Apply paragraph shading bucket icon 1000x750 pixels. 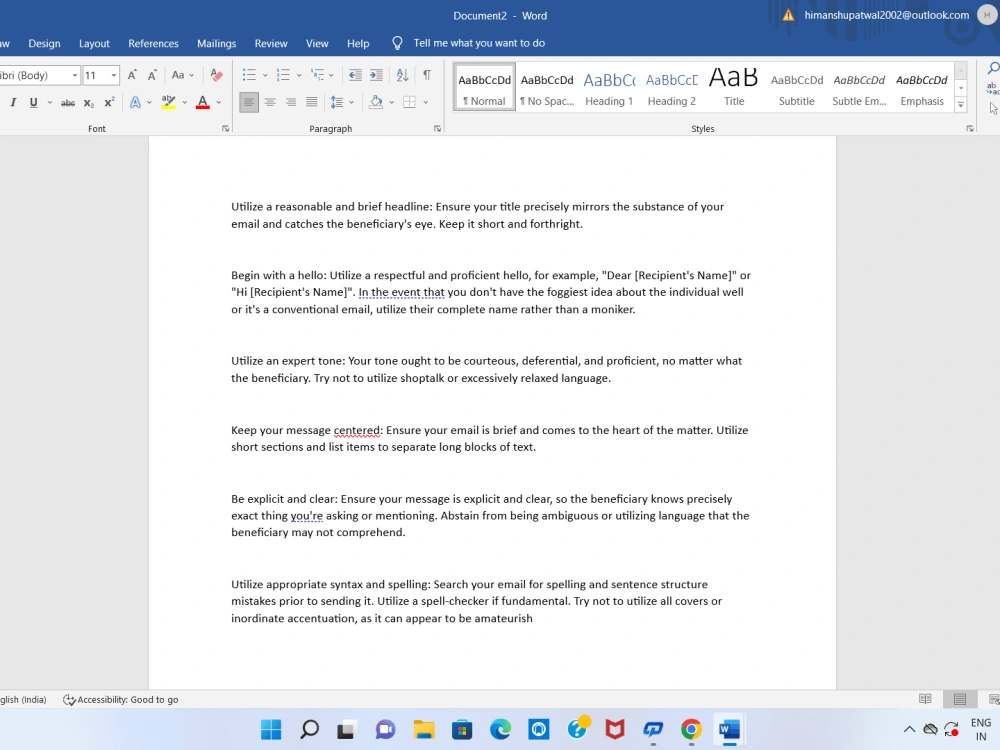point(376,102)
